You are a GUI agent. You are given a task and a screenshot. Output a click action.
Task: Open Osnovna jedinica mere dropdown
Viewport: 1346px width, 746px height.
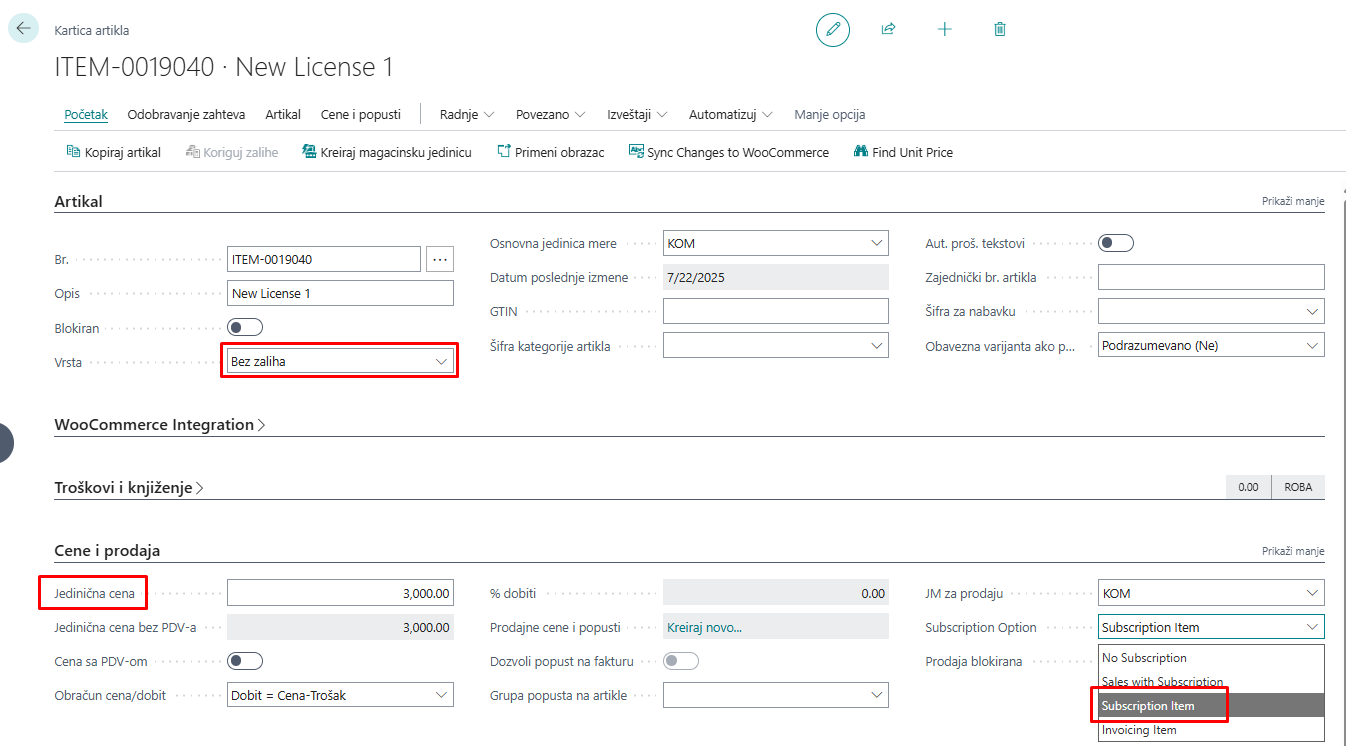[775, 243]
